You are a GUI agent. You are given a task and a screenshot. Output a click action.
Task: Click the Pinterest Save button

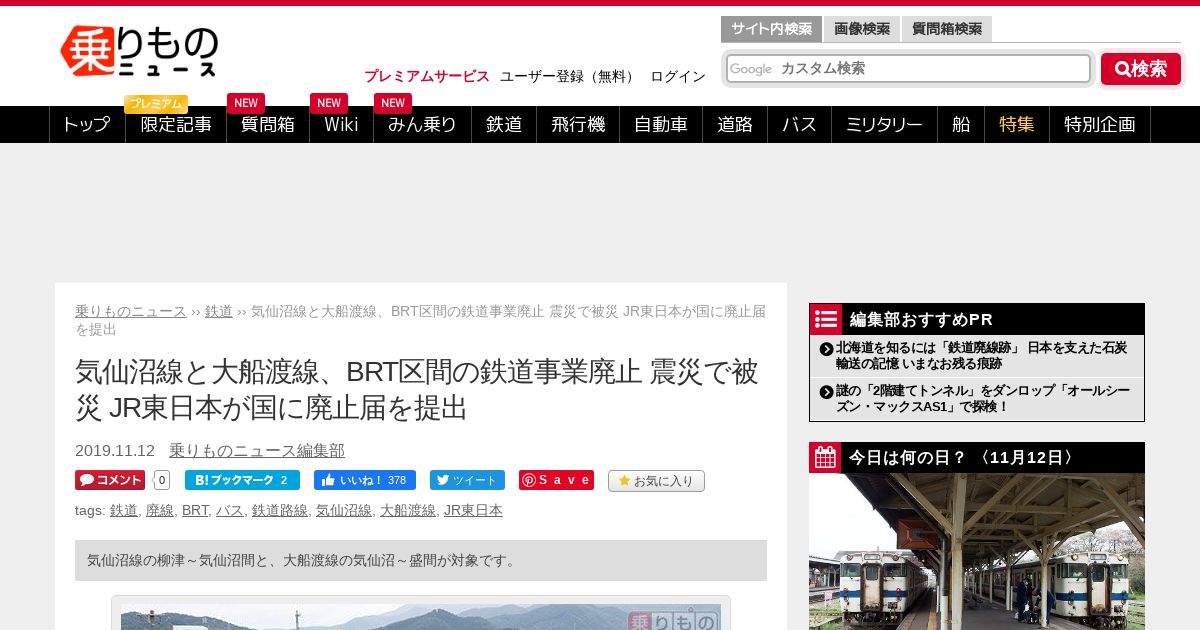coord(556,480)
